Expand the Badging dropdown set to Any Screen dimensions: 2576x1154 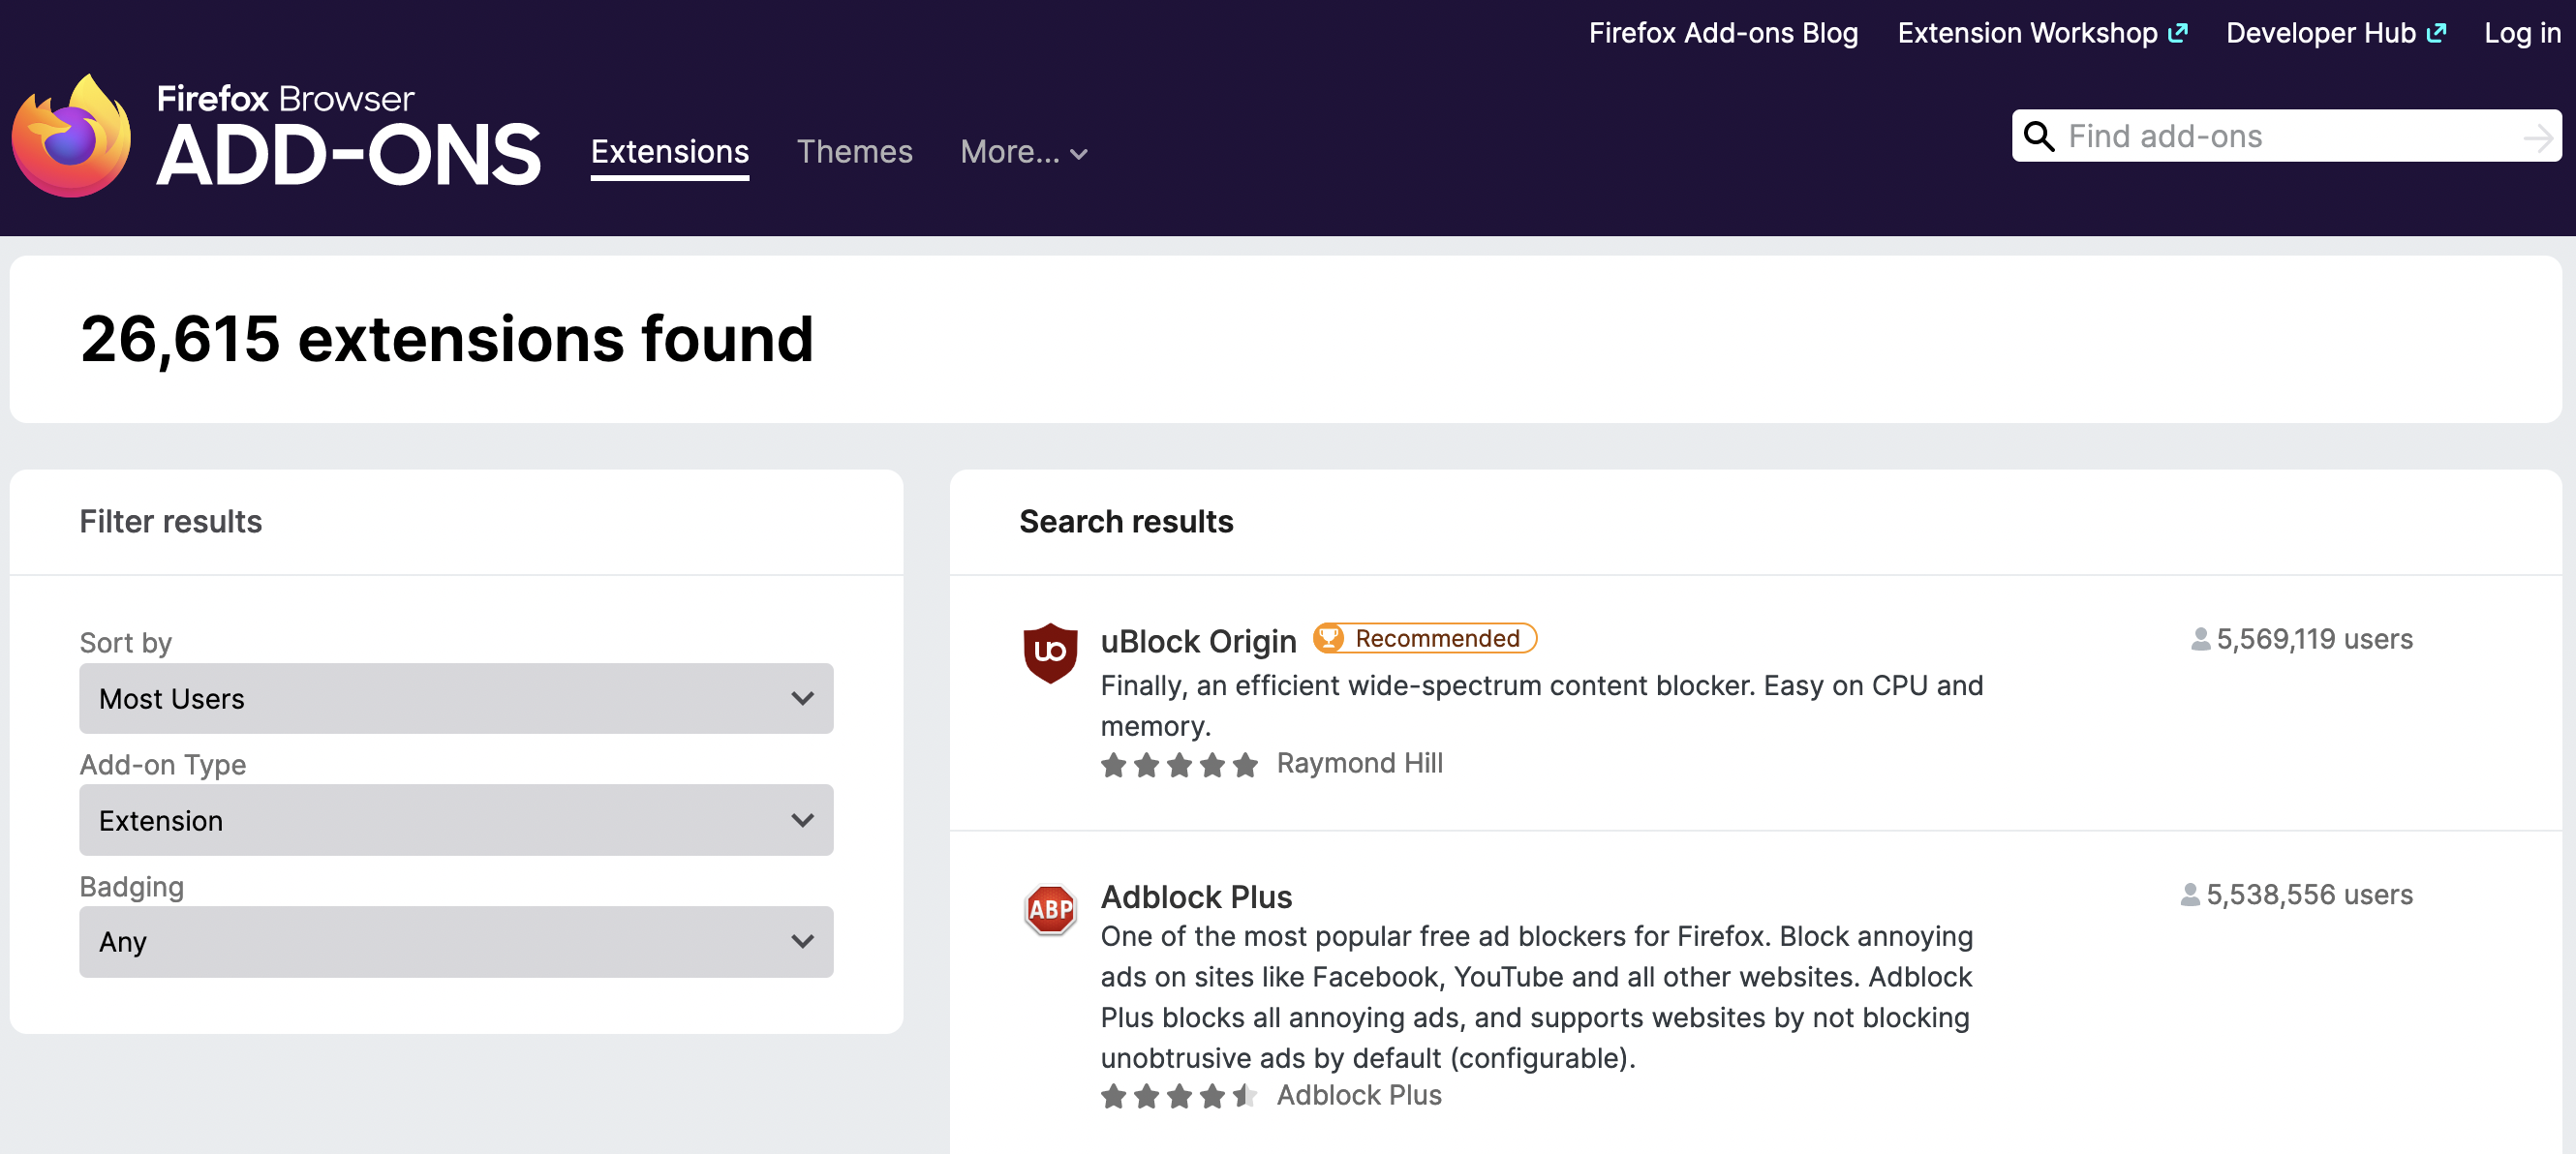[455, 941]
